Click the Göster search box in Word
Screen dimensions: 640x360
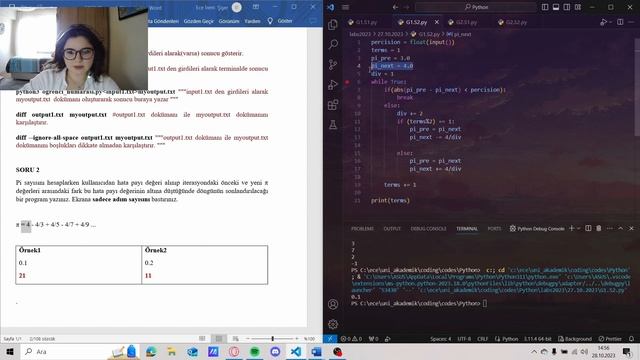click(x=280, y=21)
